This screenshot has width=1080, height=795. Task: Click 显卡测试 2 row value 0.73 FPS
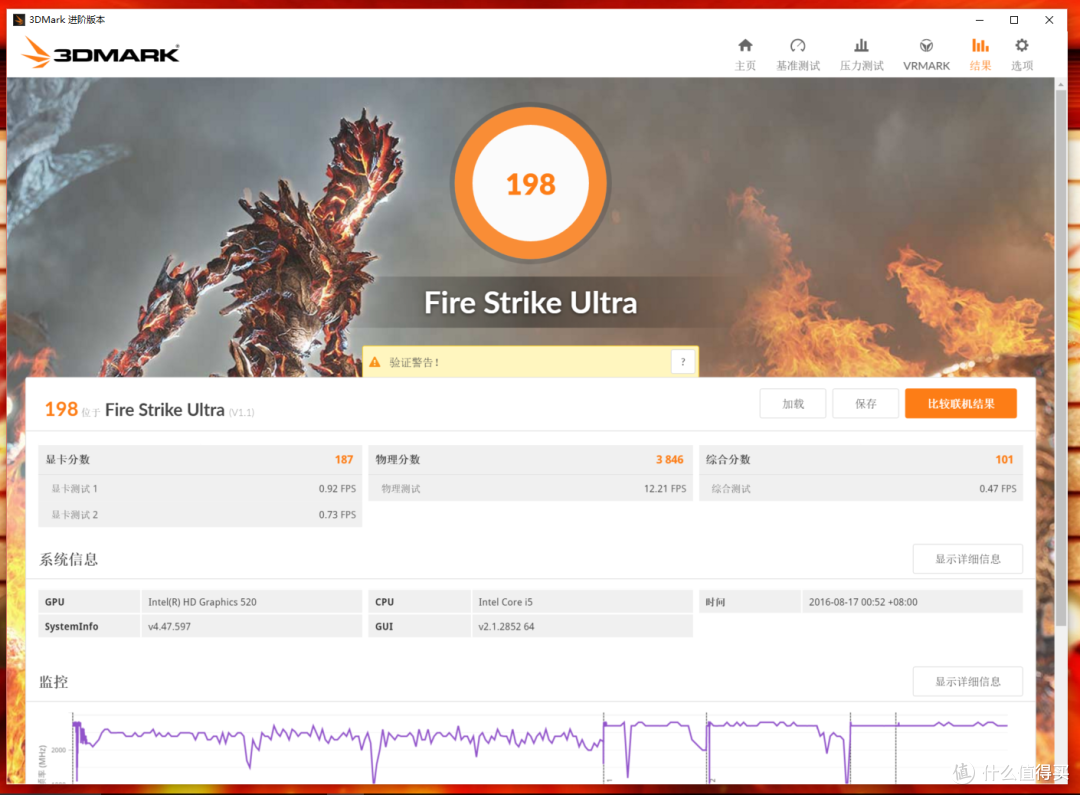point(338,515)
